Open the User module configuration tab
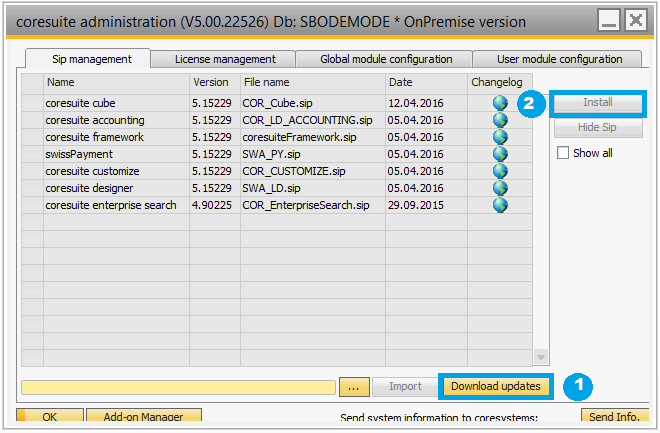The width and height of the screenshot is (660, 433). coord(559,59)
